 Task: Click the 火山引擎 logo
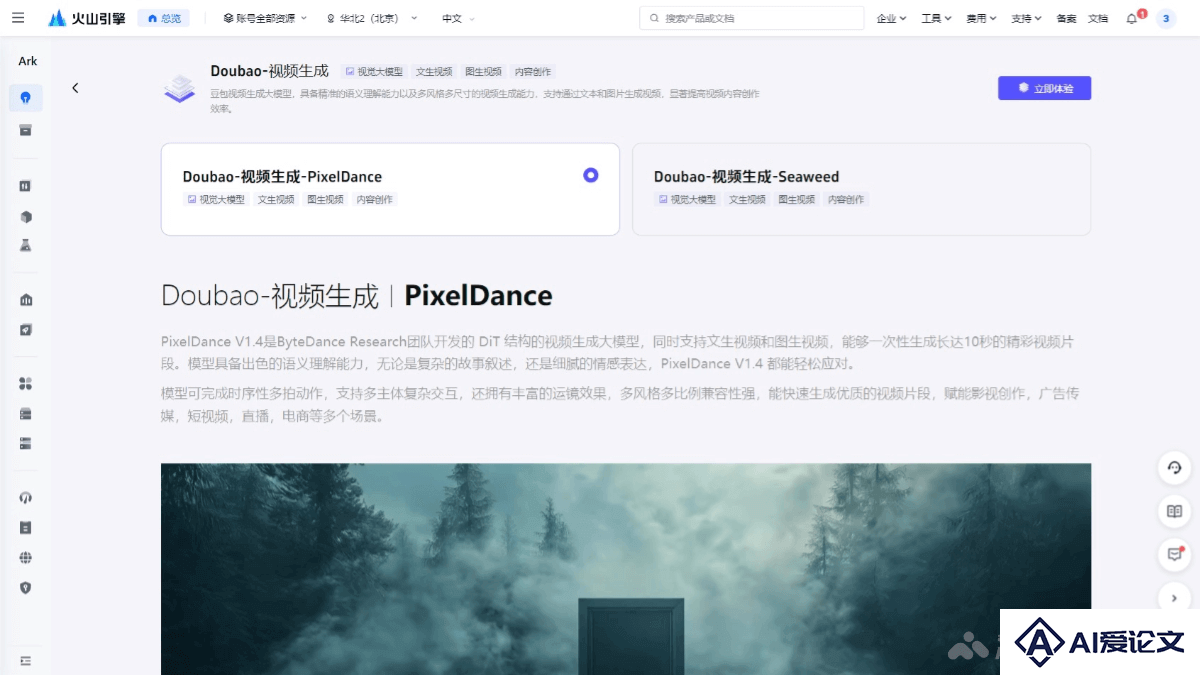click(87, 18)
